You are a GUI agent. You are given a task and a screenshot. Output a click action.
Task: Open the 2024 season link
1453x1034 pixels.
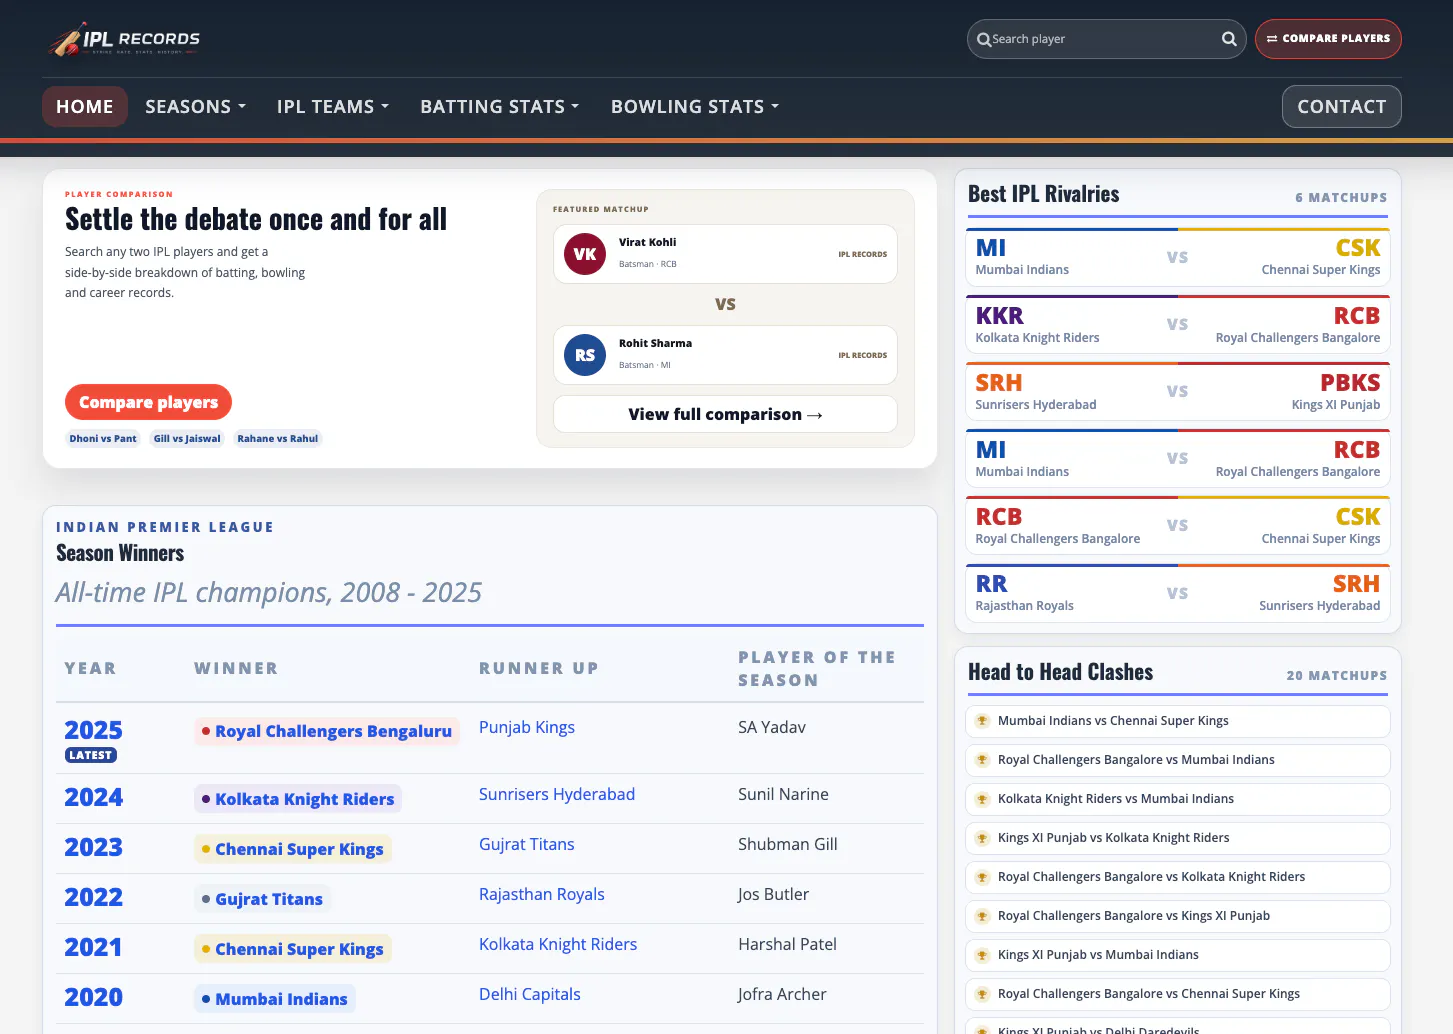tap(93, 797)
